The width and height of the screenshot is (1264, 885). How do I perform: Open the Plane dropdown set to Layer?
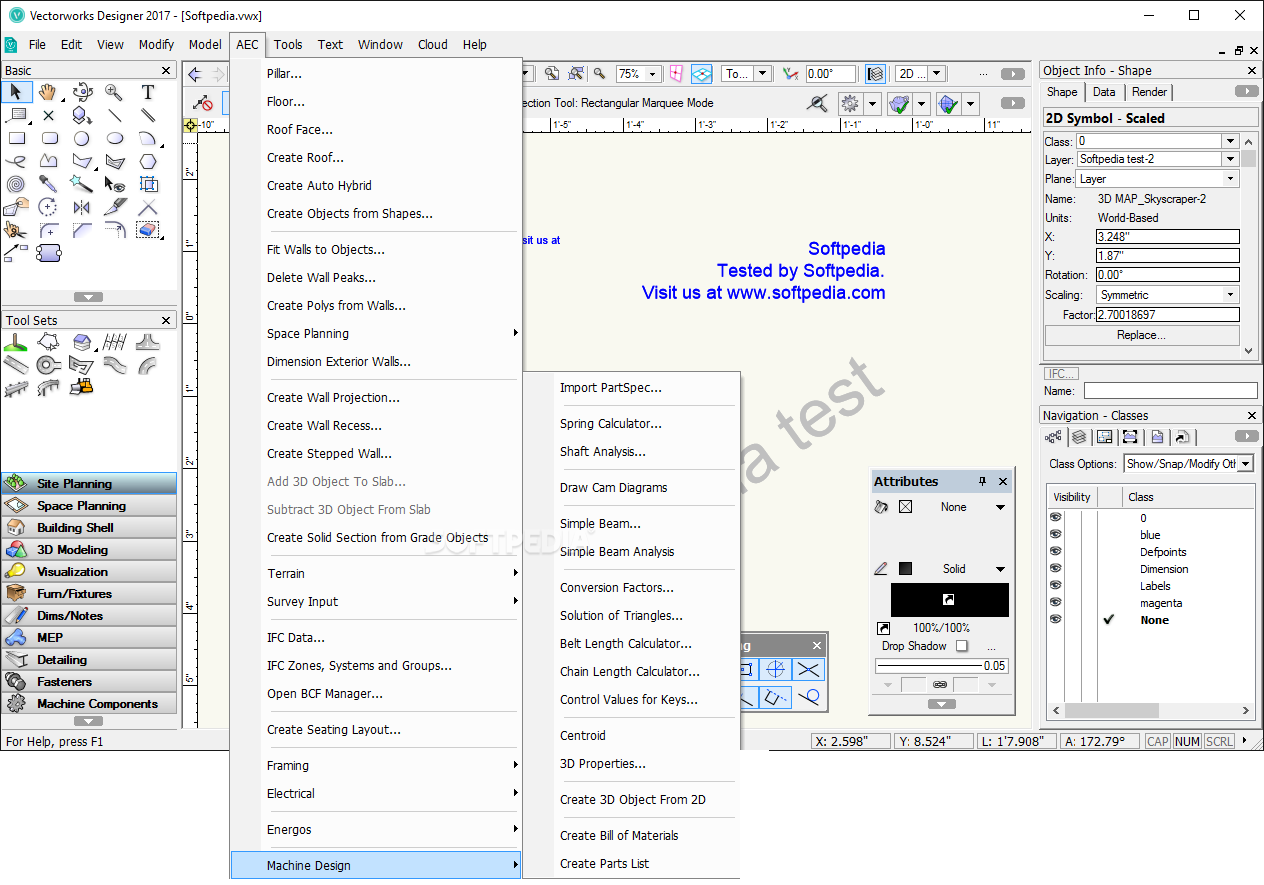pos(1231,179)
